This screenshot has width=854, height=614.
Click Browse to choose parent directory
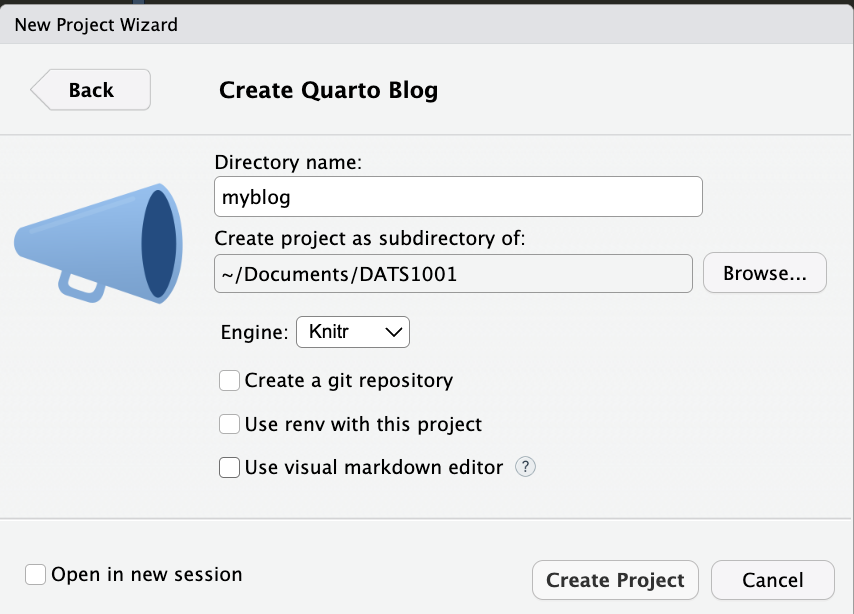765,273
